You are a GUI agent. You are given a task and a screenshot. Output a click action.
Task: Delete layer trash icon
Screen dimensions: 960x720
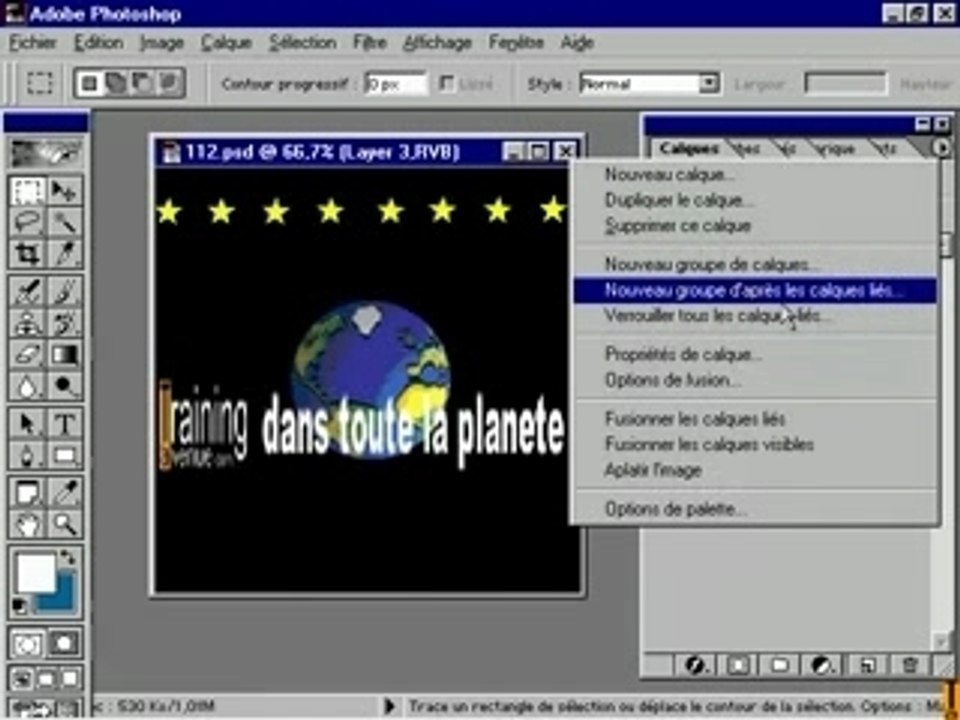point(910,664)
